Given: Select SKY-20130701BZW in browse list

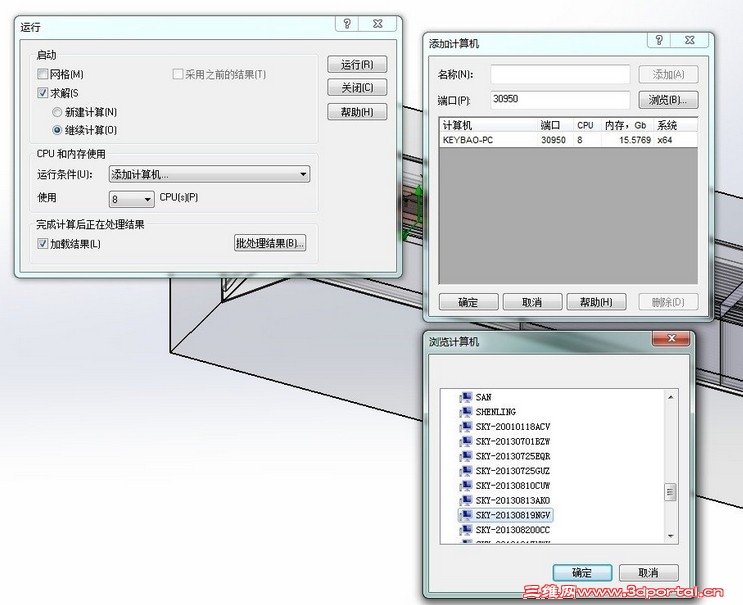Looking at the screenshot, I should tap(513, 441).
